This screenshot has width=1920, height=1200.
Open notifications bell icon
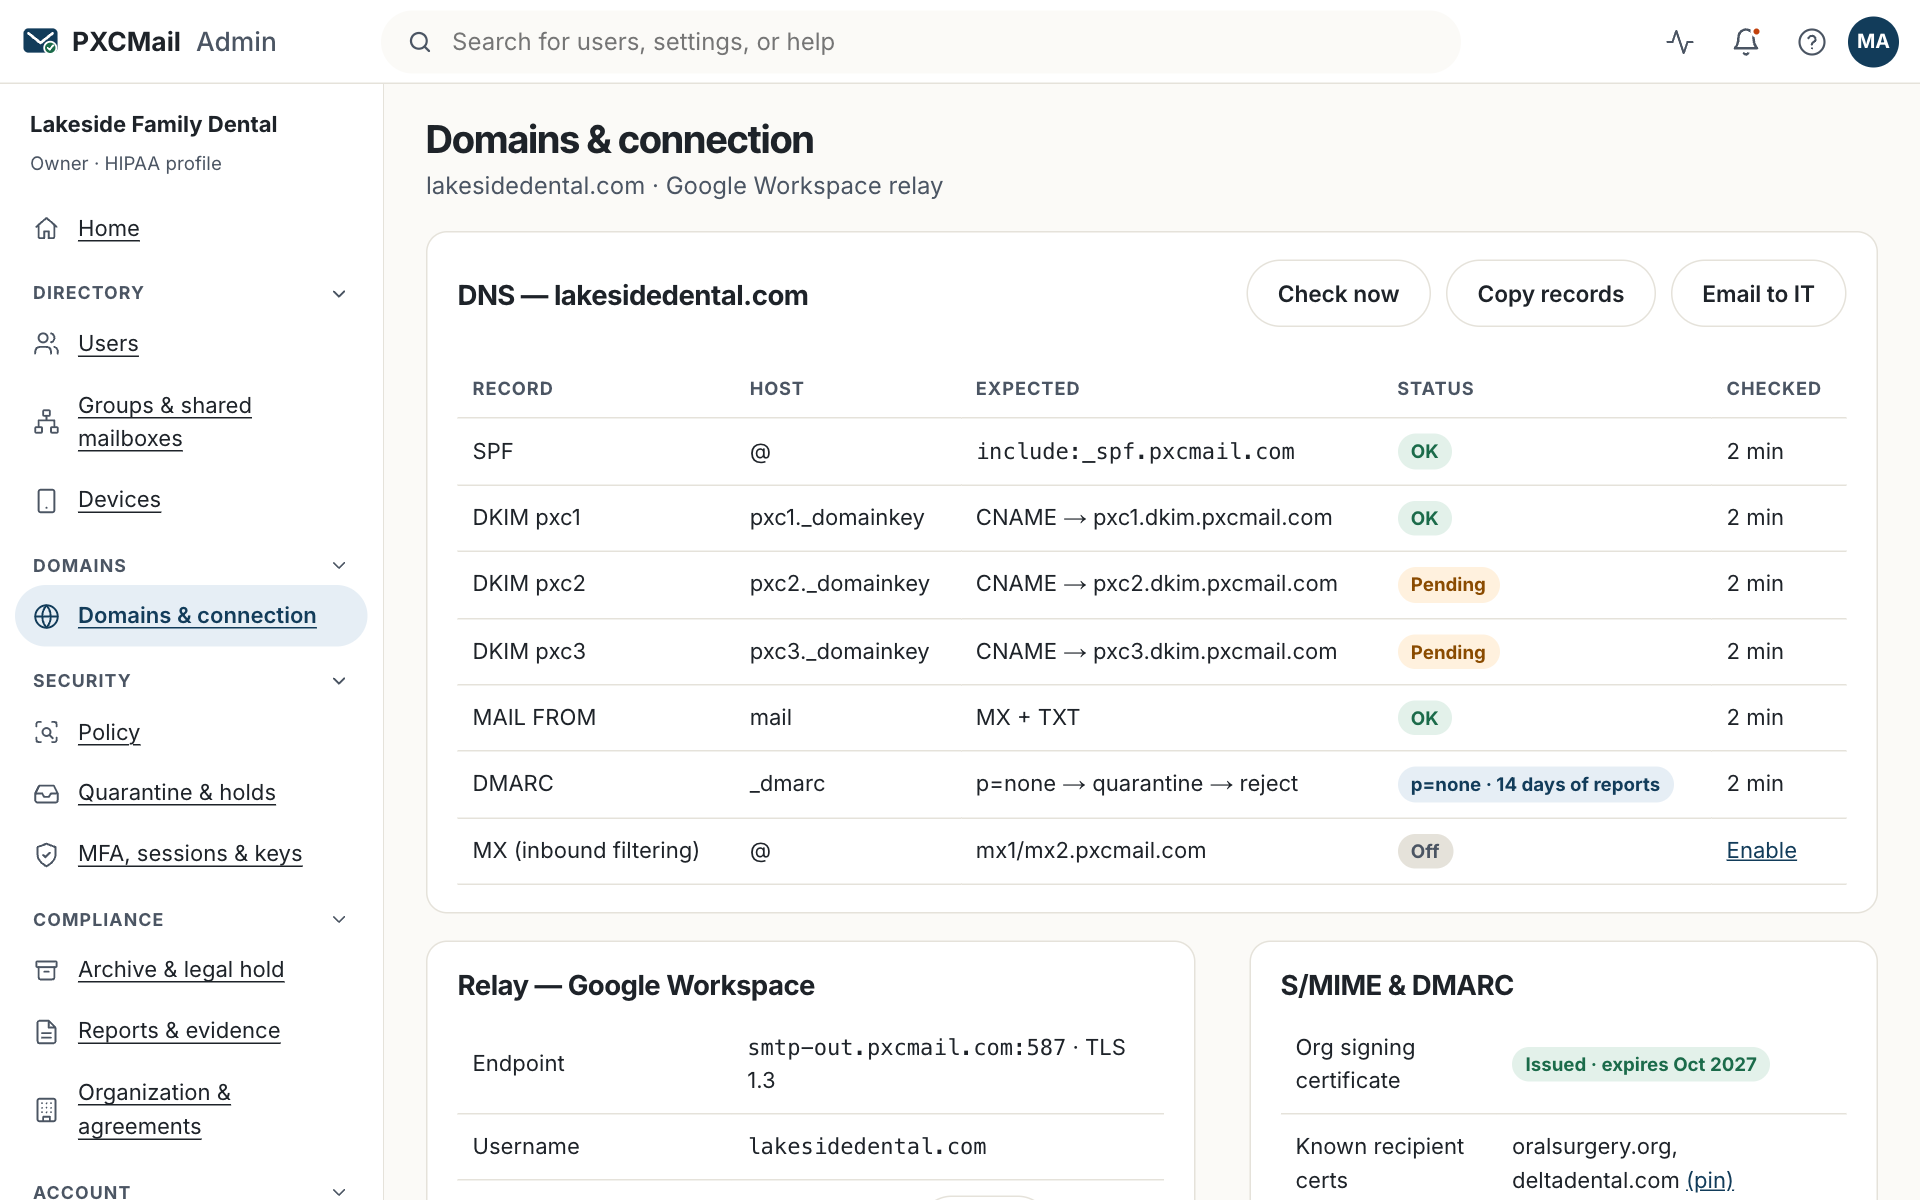pos(1746,41)
